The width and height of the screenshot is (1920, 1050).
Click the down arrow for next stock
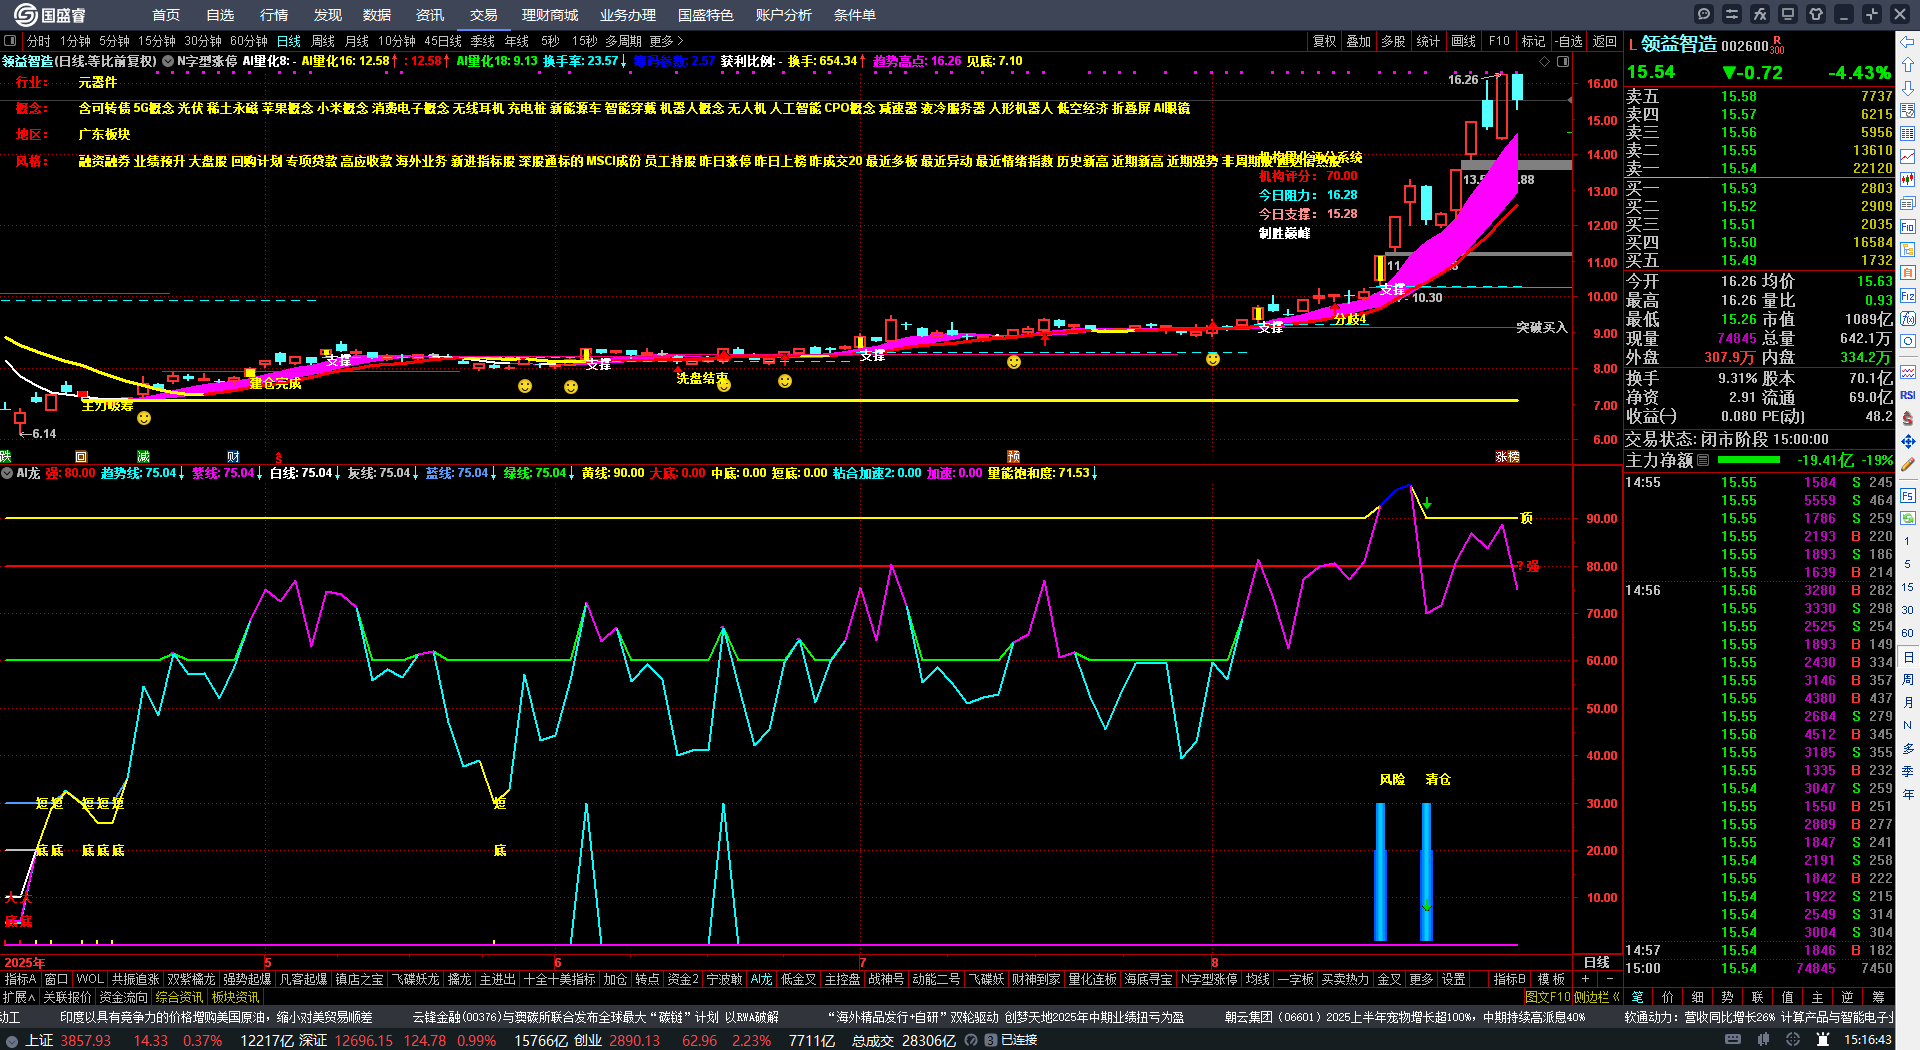tap(1908, 88)
